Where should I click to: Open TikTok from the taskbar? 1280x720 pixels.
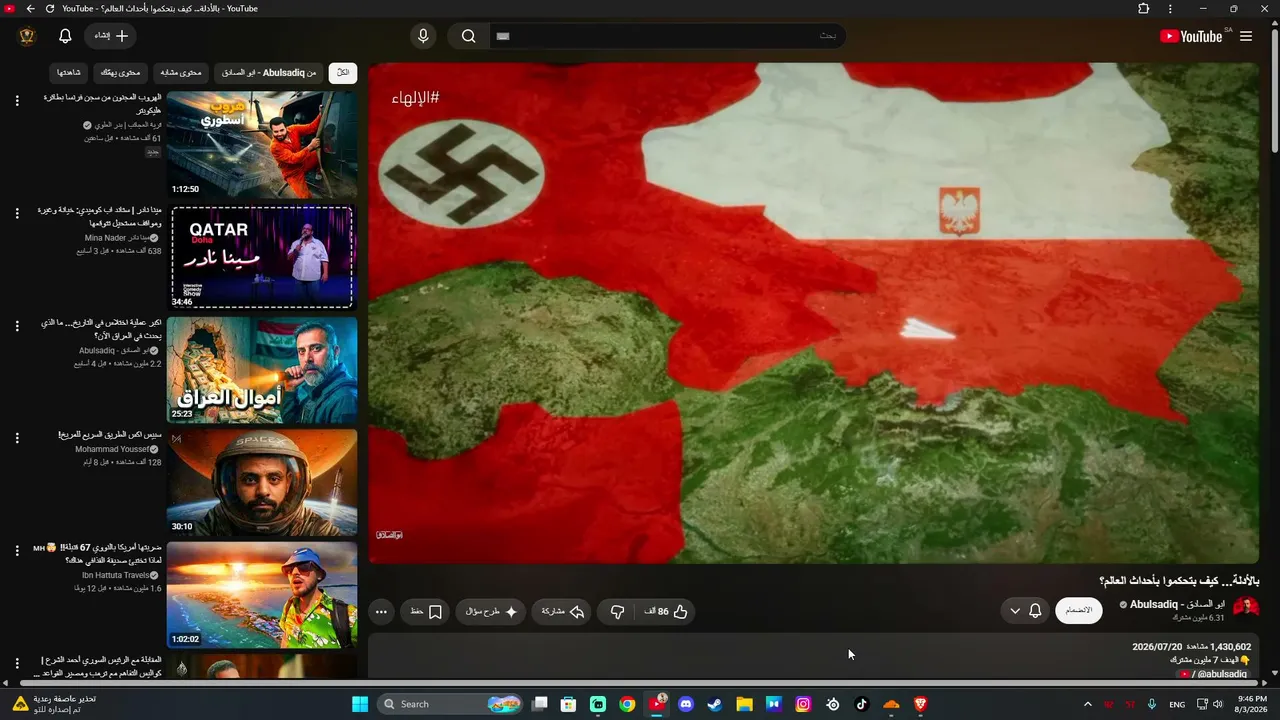(862, 704)
